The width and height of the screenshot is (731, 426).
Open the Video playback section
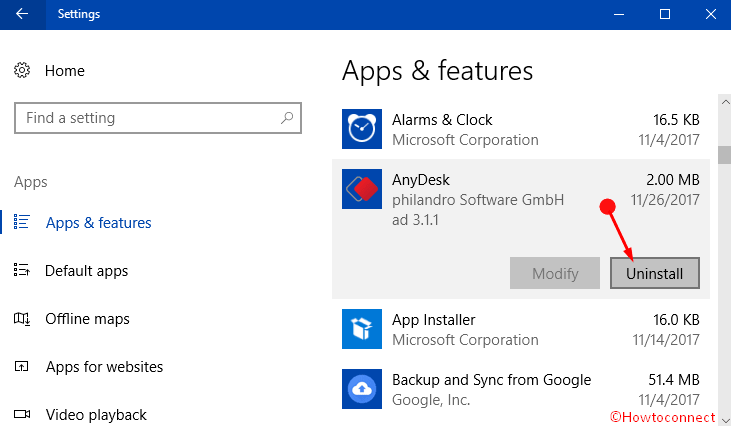point(96,415)
